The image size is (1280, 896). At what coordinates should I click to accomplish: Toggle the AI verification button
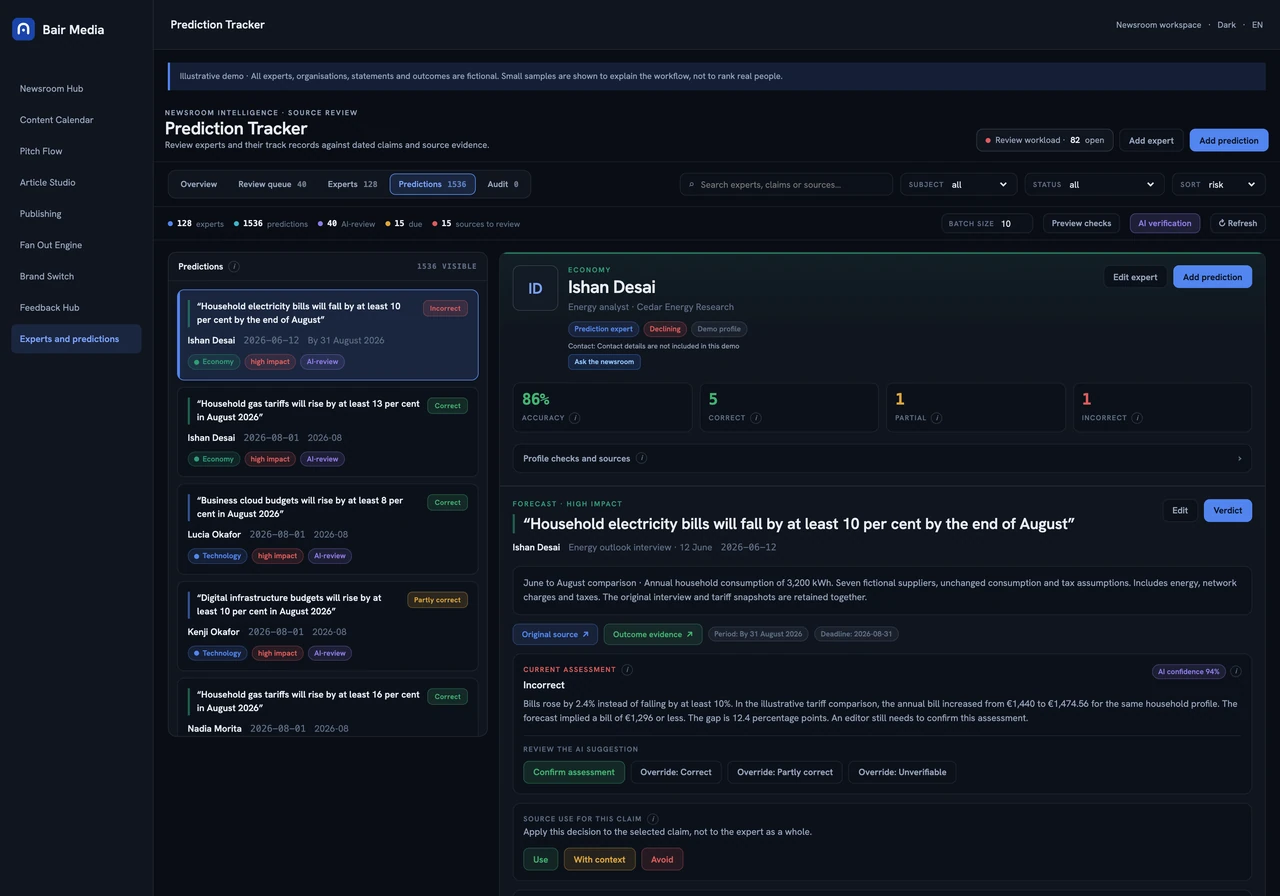1165,223
